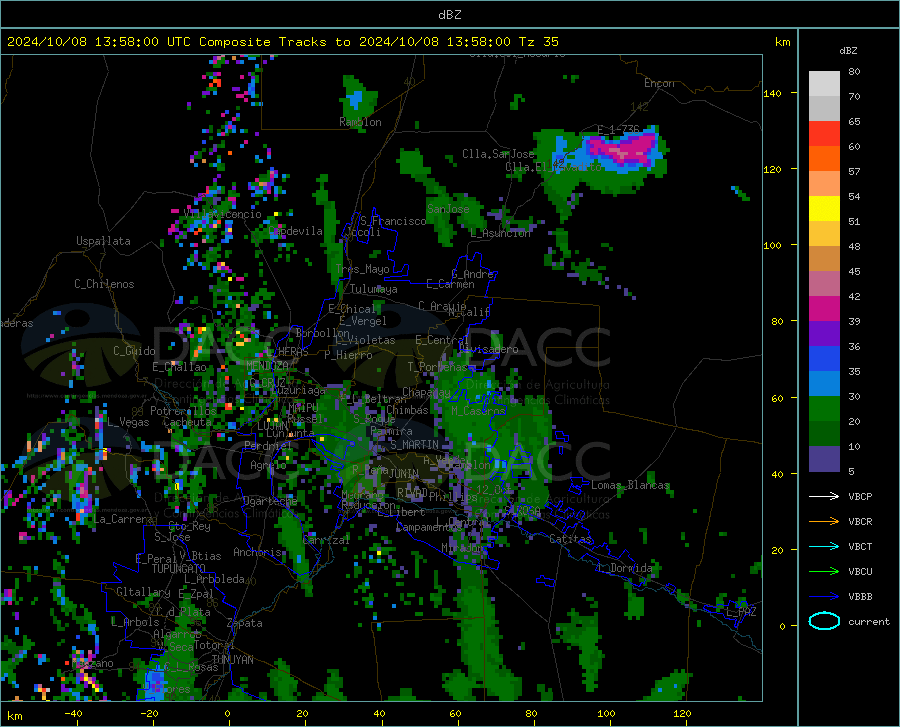Click the Villavicencio label

pyautogui.click(x=223, y=214)
